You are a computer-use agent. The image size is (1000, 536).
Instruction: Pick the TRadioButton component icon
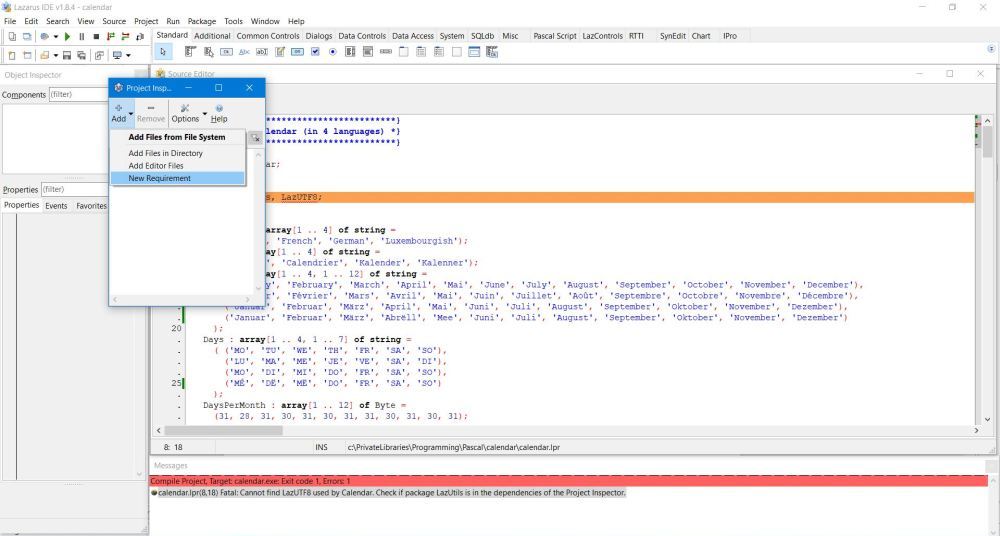click(x=333, y=52)
